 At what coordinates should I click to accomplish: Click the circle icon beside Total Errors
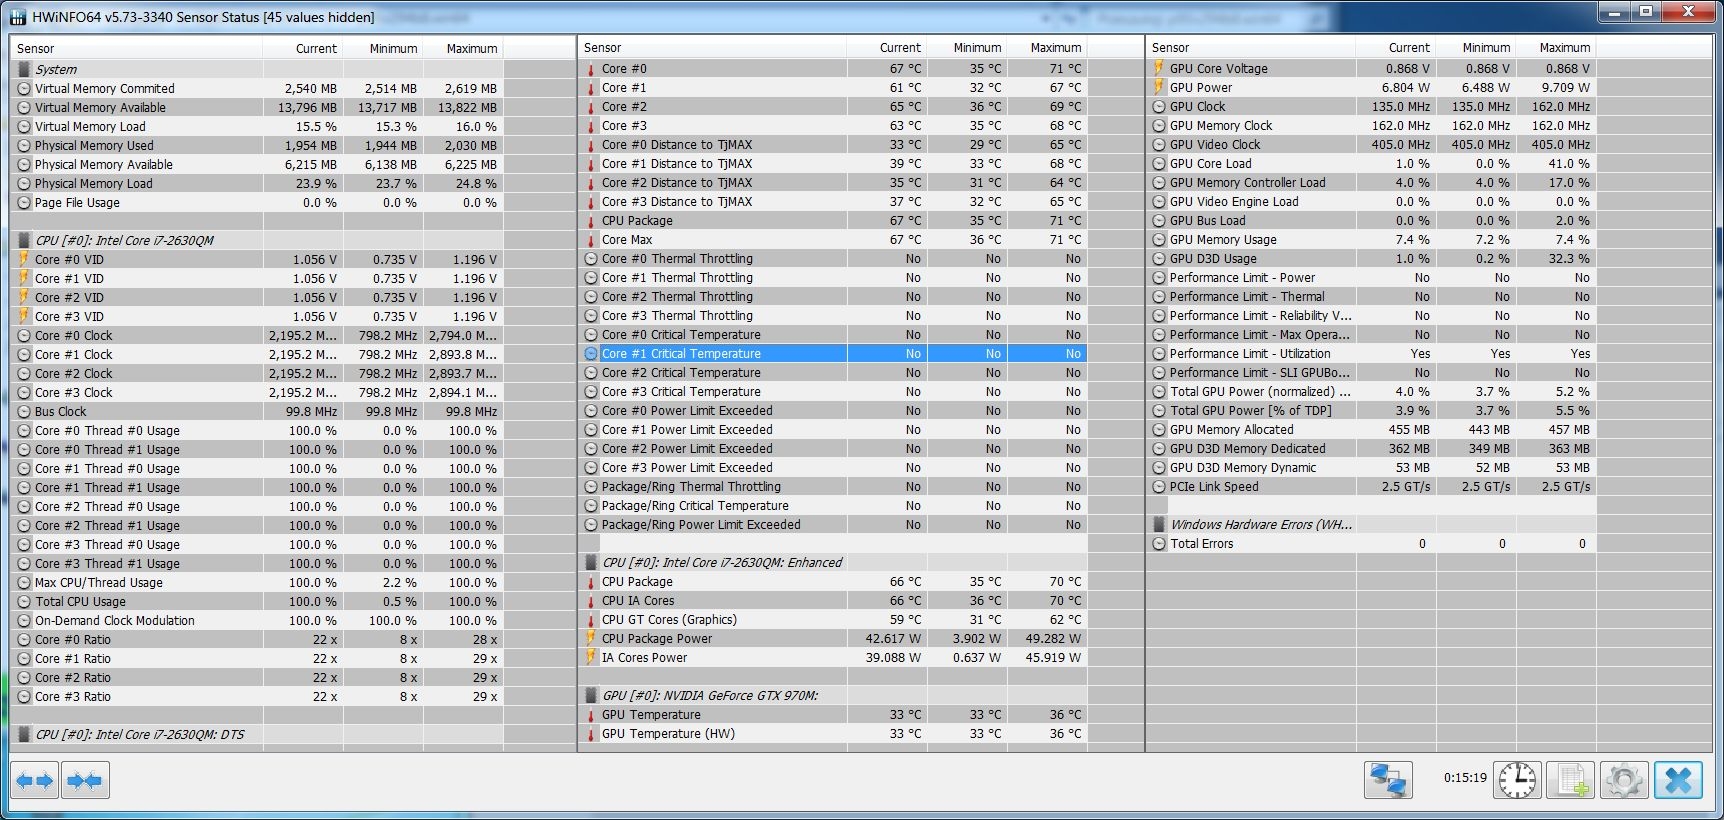click(1159, 544)
